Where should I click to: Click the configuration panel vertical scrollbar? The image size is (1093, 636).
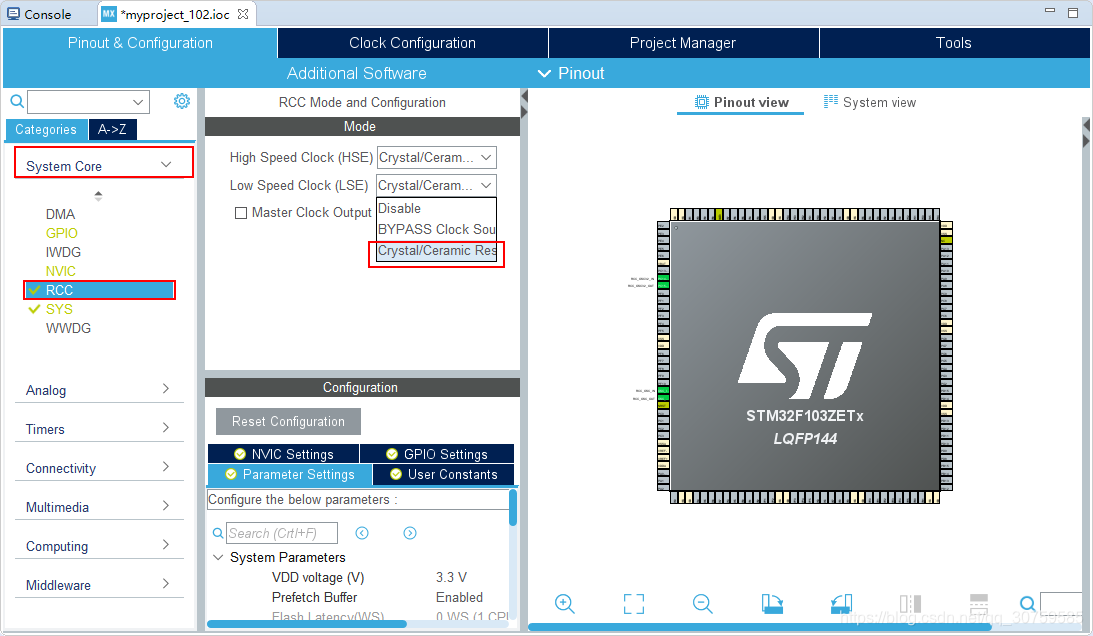click(x=513, y=507)
